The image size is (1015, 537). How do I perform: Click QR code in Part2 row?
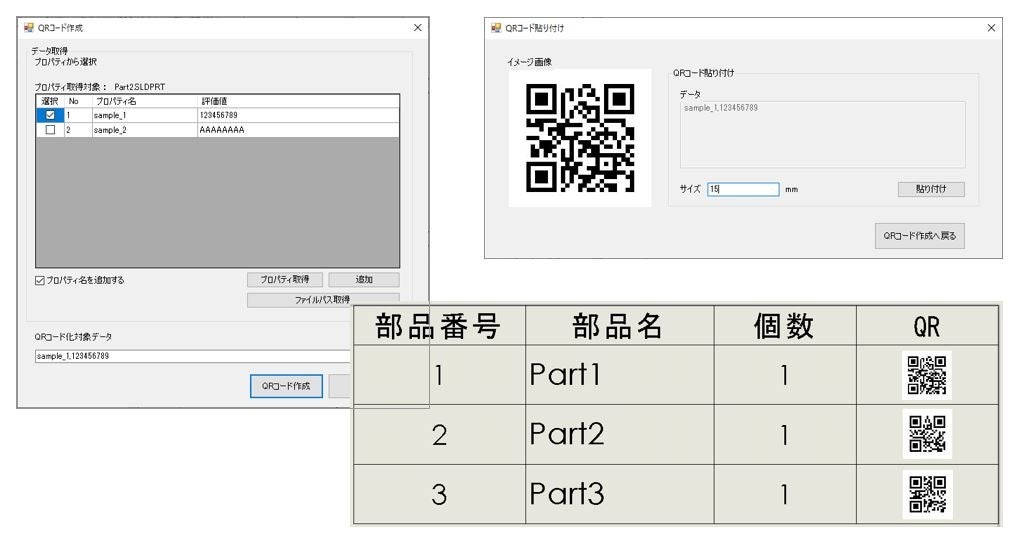[x=927, y=434]
